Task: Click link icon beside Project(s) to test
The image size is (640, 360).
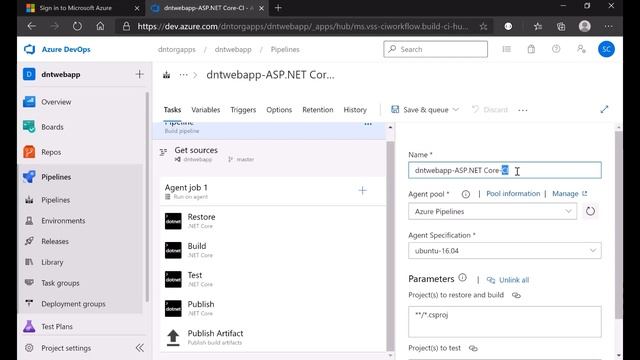Action: click(473, 348)
